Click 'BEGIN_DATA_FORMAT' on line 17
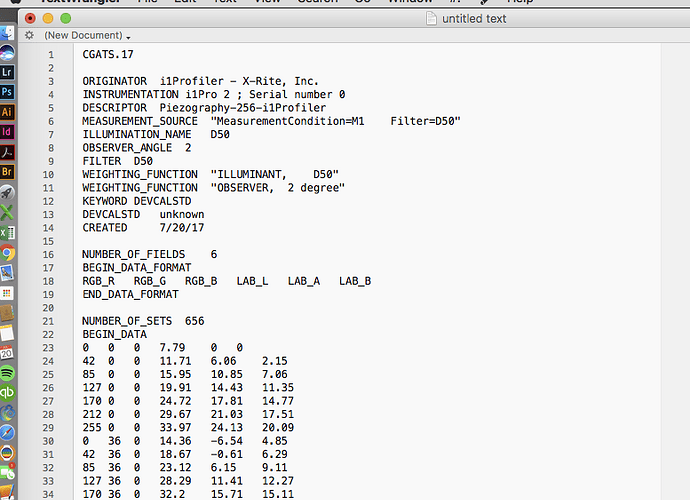Viewport: 690px width, 500px height. 137,268
